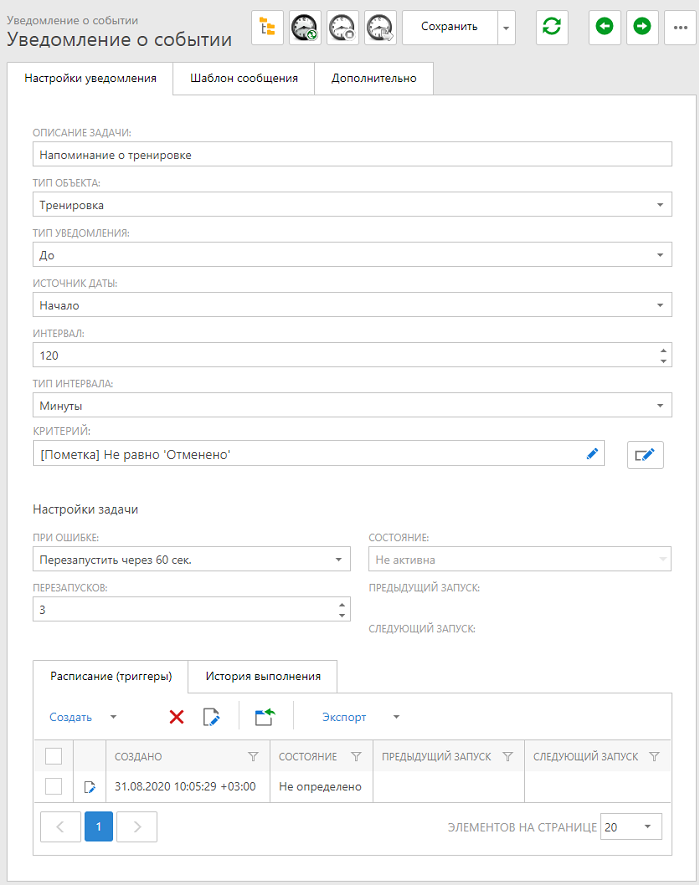Sort by the ПРЕДЫДУЩИЙ ЗАПУСК column header
699x885 pixels.
[436, 756]
